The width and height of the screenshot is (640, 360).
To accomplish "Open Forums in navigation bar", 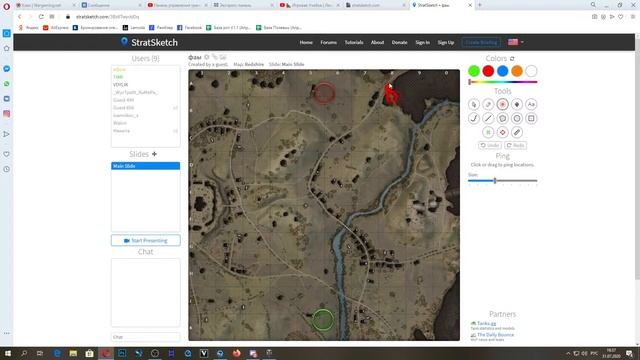I will pyautogui.click(x=329, y=42).
